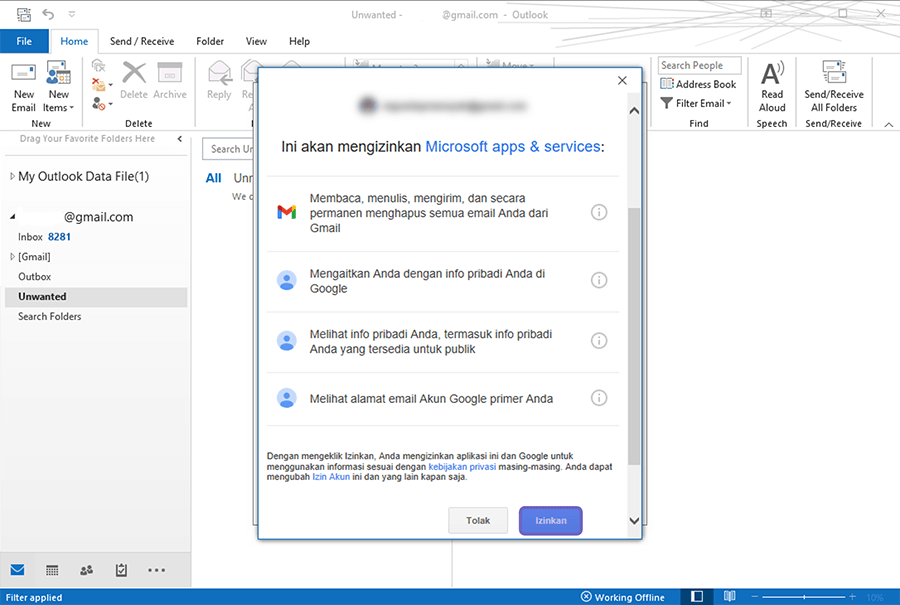Click the zoom slider in the status bar

coord(804,597)
